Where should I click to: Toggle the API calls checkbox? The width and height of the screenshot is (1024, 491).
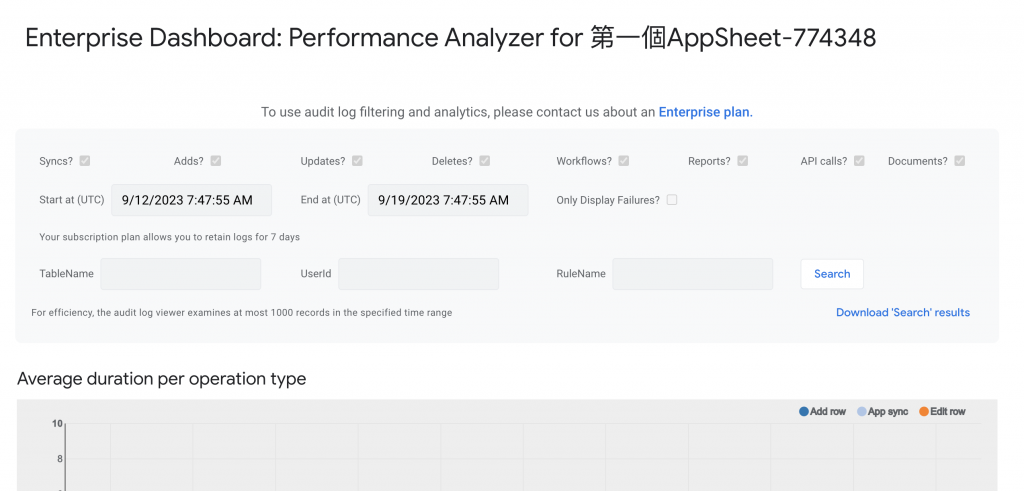[859, 161]
